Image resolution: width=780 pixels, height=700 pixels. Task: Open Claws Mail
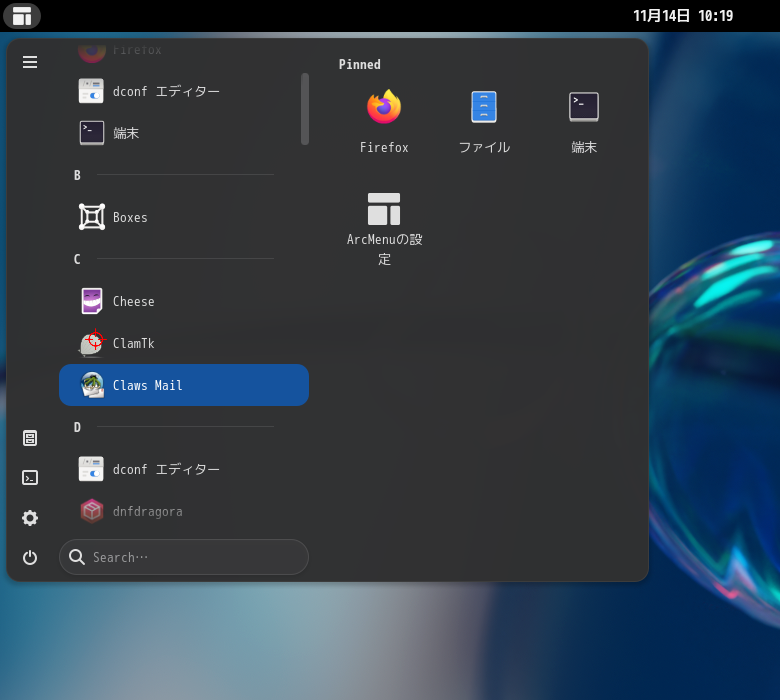[x=184, y=385]
